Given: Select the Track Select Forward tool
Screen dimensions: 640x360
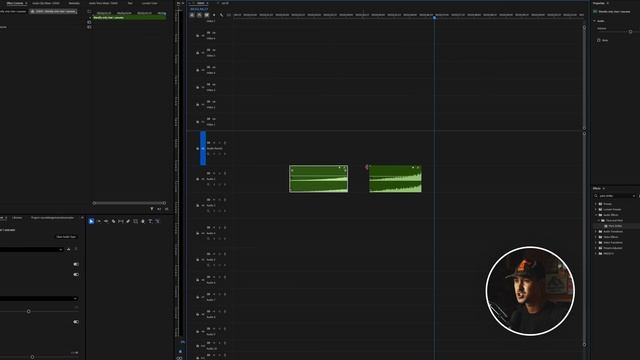Looking at the screenshot, I should pos(99,221).
